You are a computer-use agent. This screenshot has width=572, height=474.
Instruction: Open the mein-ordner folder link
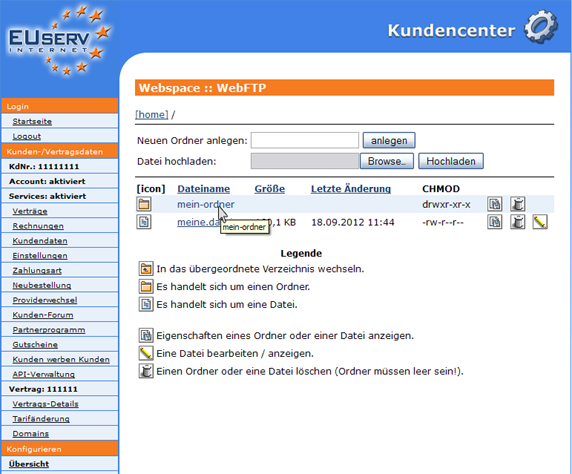[206, 204]
